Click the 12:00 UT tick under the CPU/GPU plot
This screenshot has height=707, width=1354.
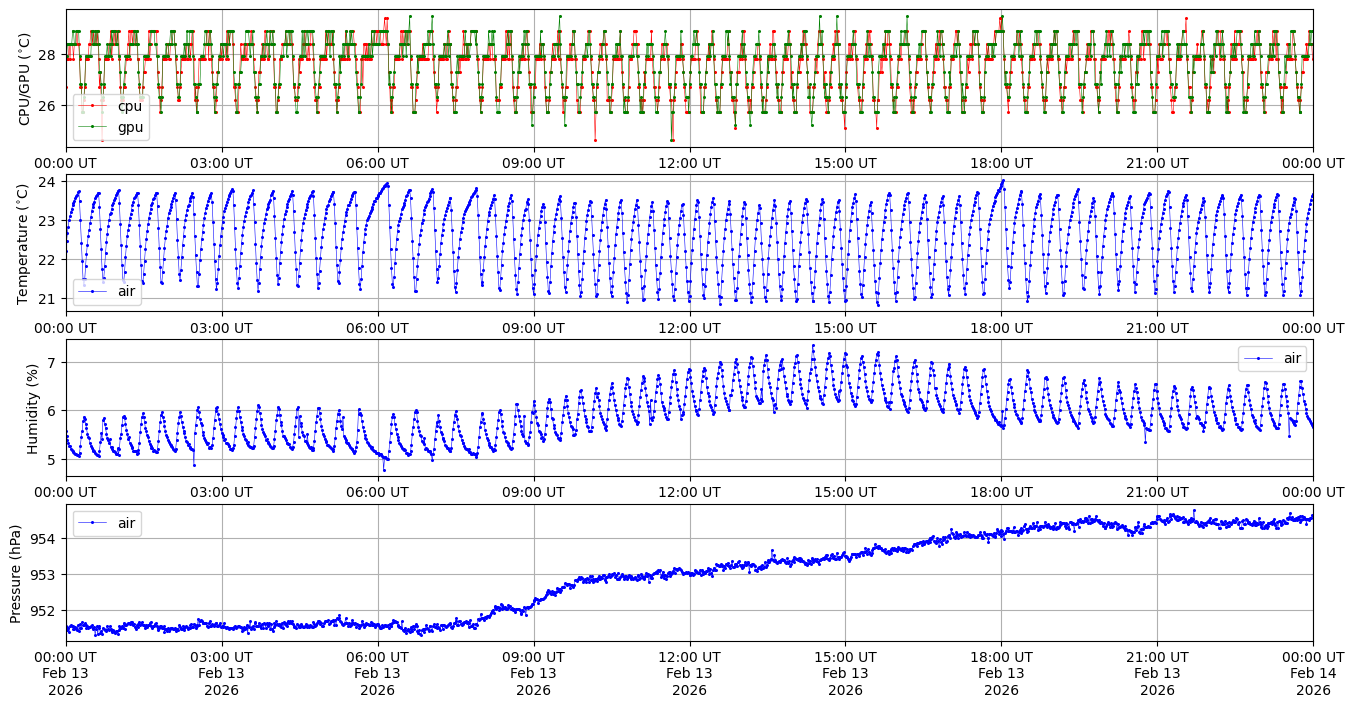click(689, 163)
